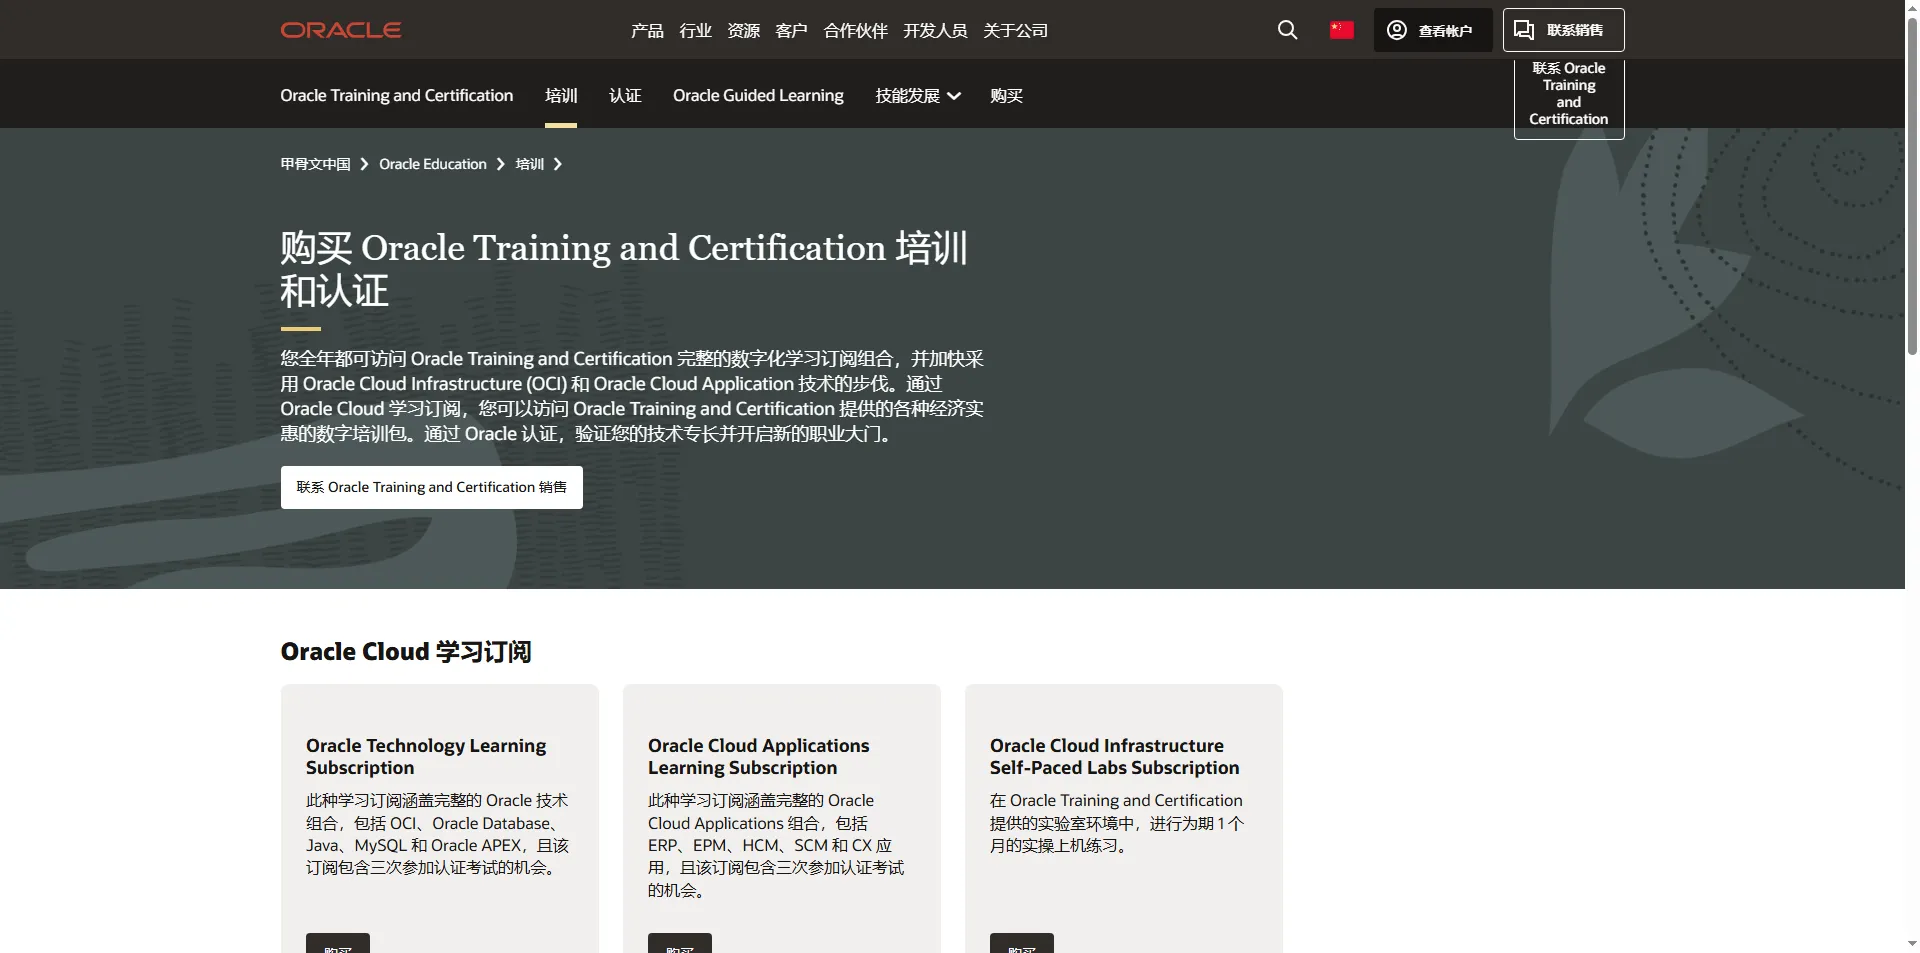Click 联系 Oracle Training and Certification 销售

[x=431, y=487]
